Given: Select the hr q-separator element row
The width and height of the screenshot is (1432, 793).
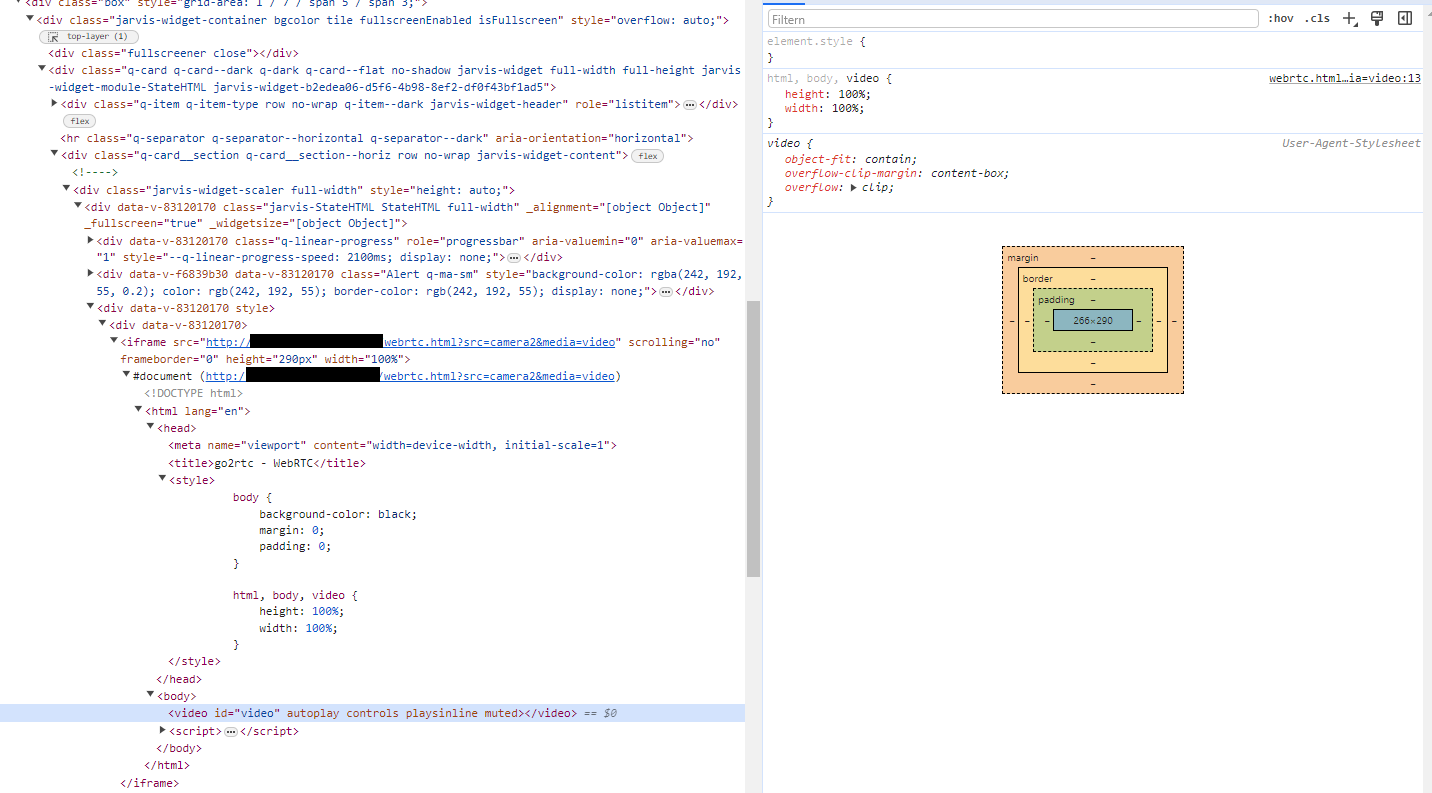Looking at the screenshot, I should coord(377,138).
